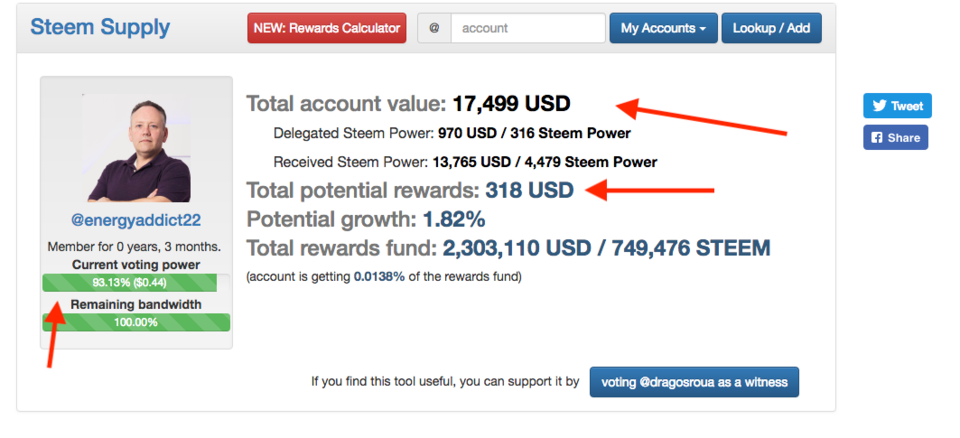The height and width of the screenshot is (438, 960).
Task: Select the Total potential rewards 318 USD value
Action: pos(530,190)
